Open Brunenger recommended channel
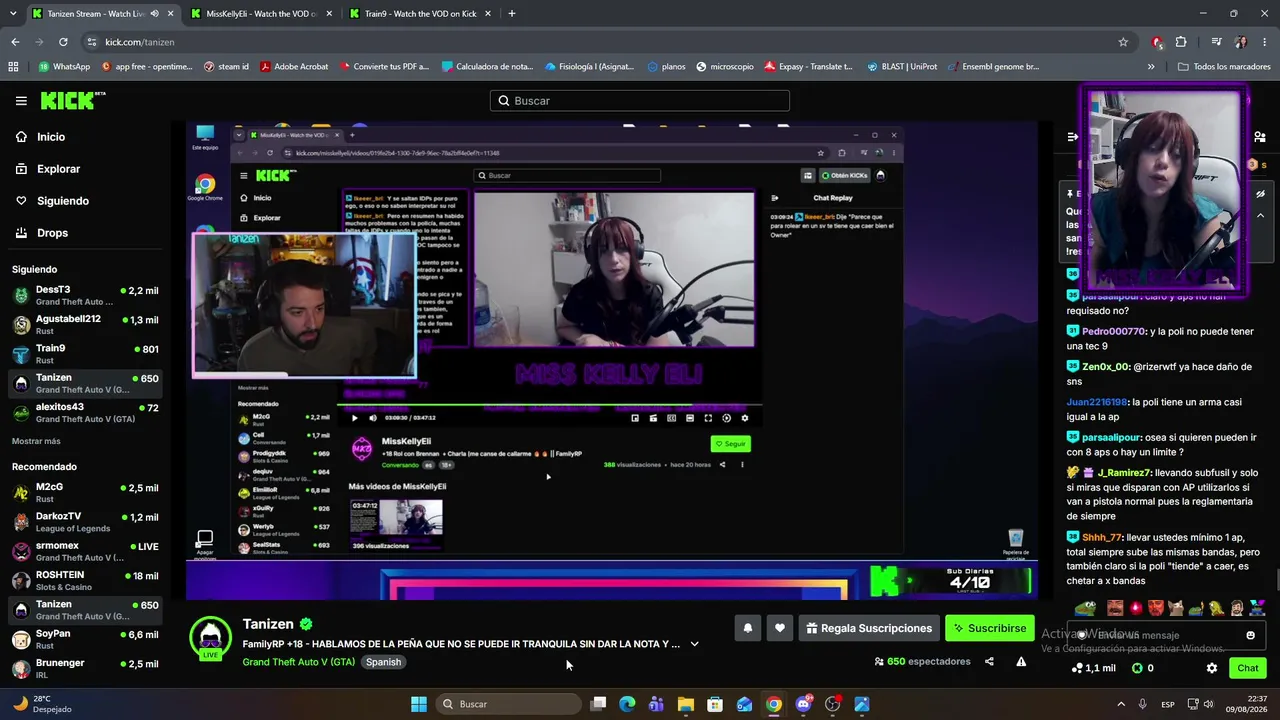Viewport: 1280px width, 720px height. click(x=86, y=668)
